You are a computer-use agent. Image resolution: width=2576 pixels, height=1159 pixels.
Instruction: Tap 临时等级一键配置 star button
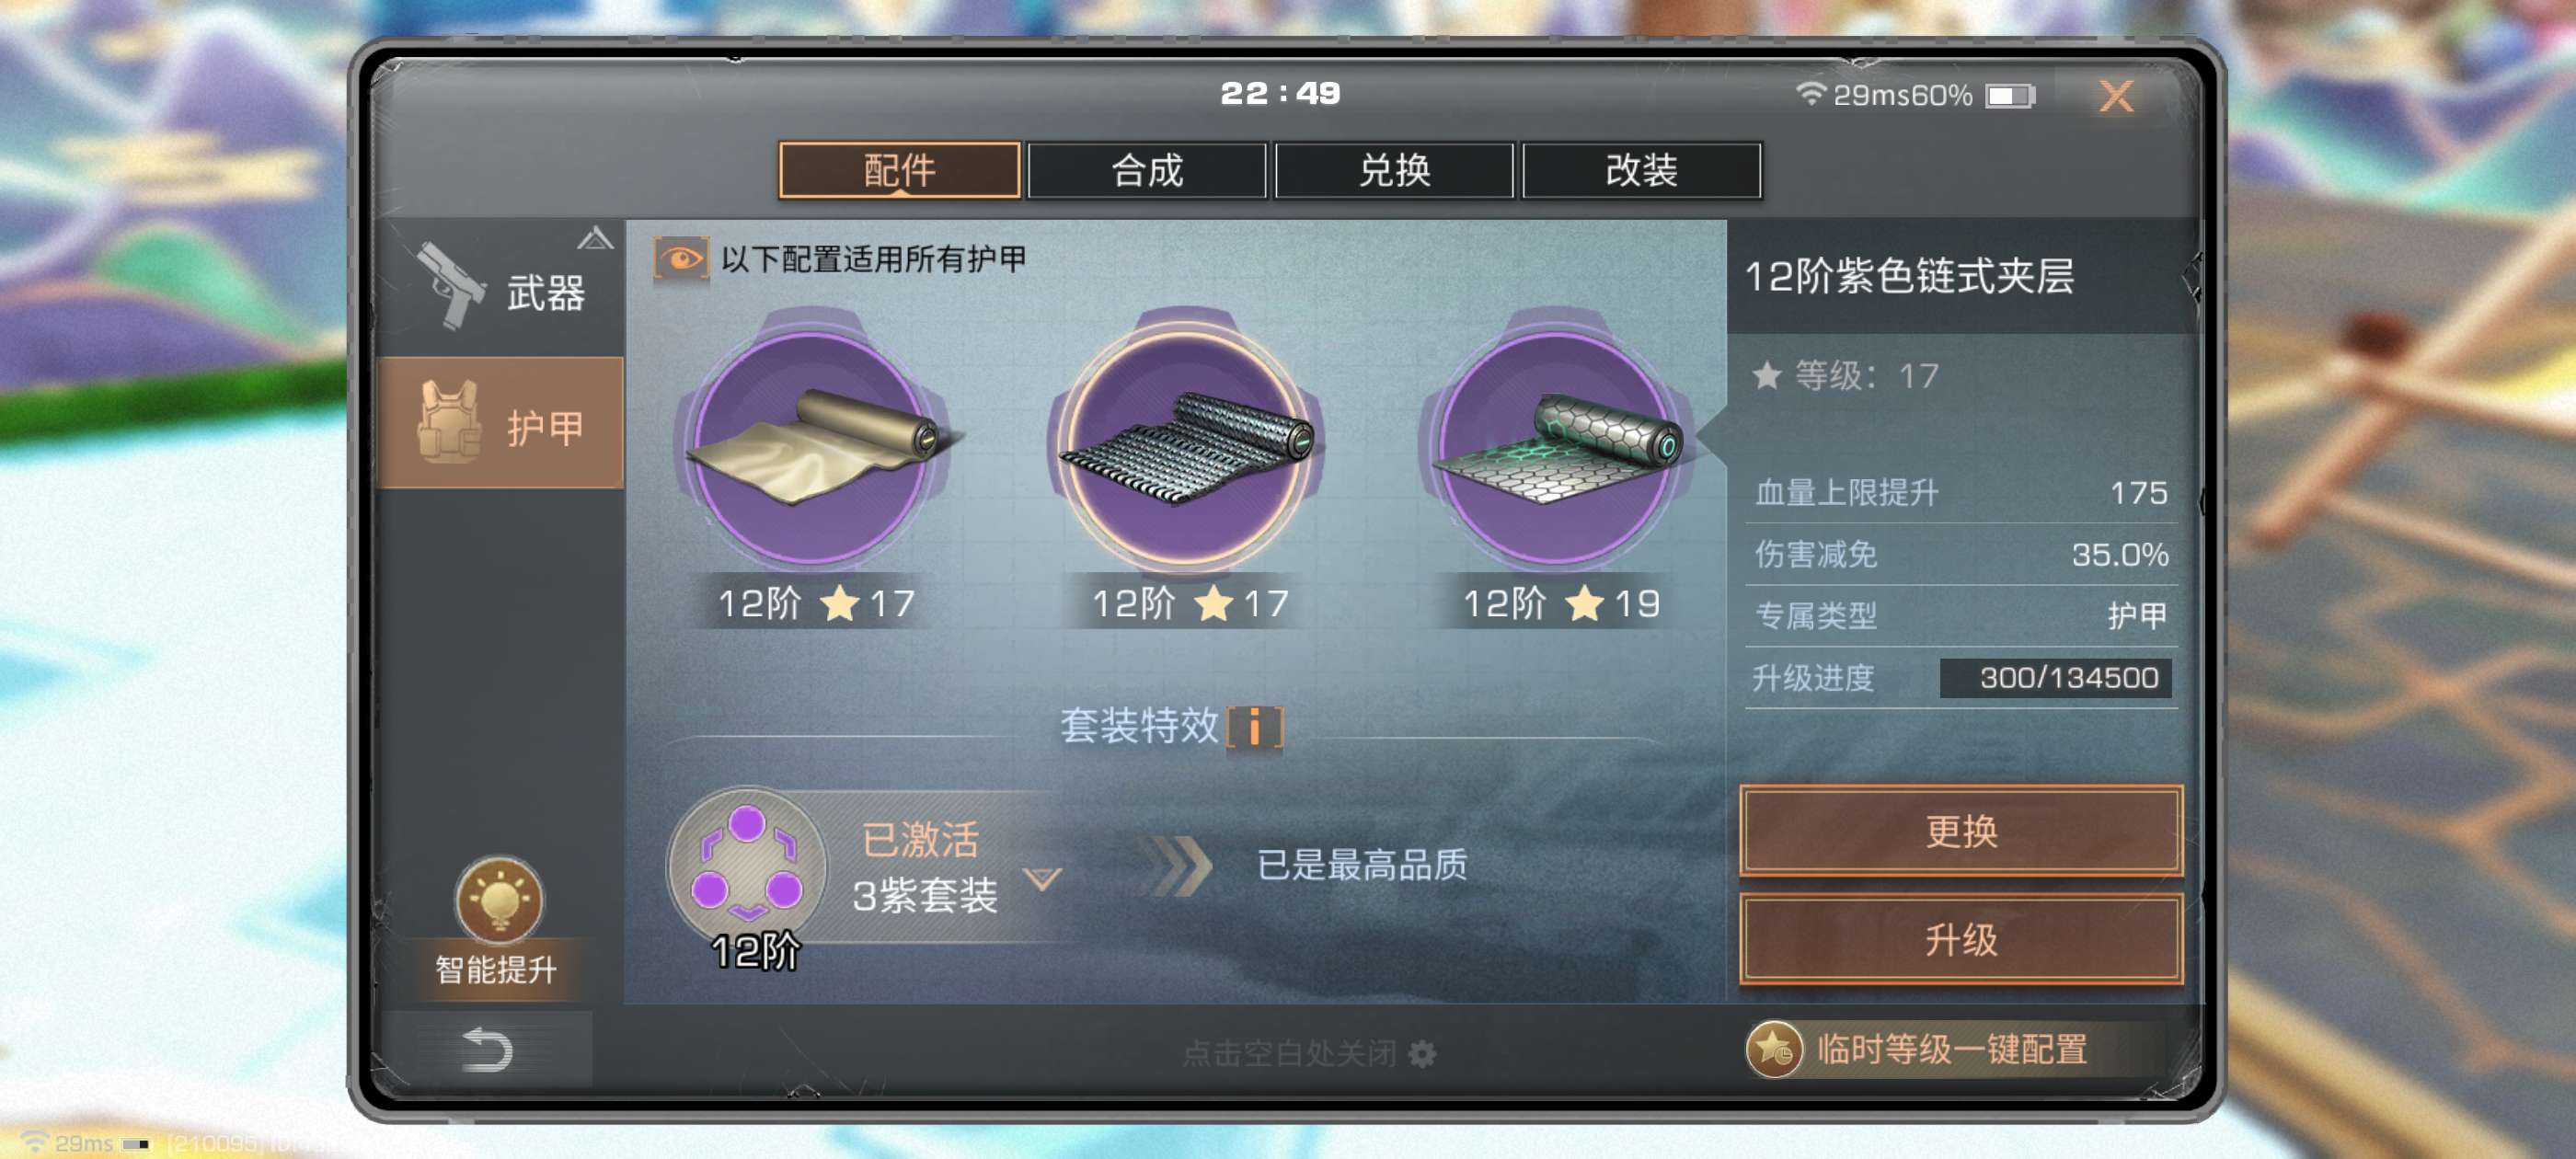1917,1049
